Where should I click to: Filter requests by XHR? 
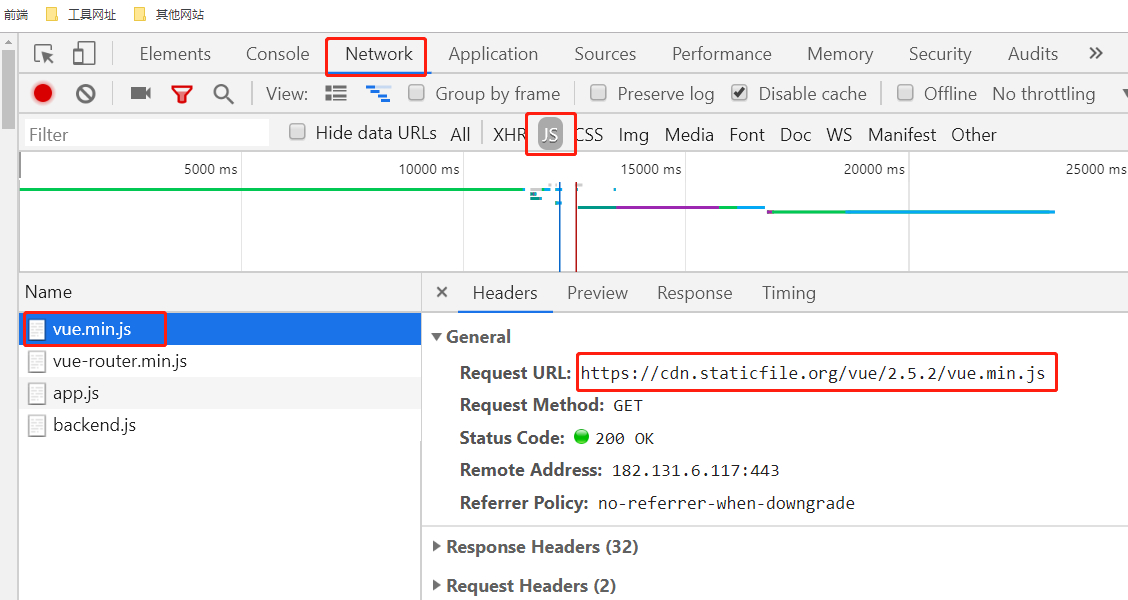pyautogui.click(x=509, y=135)
